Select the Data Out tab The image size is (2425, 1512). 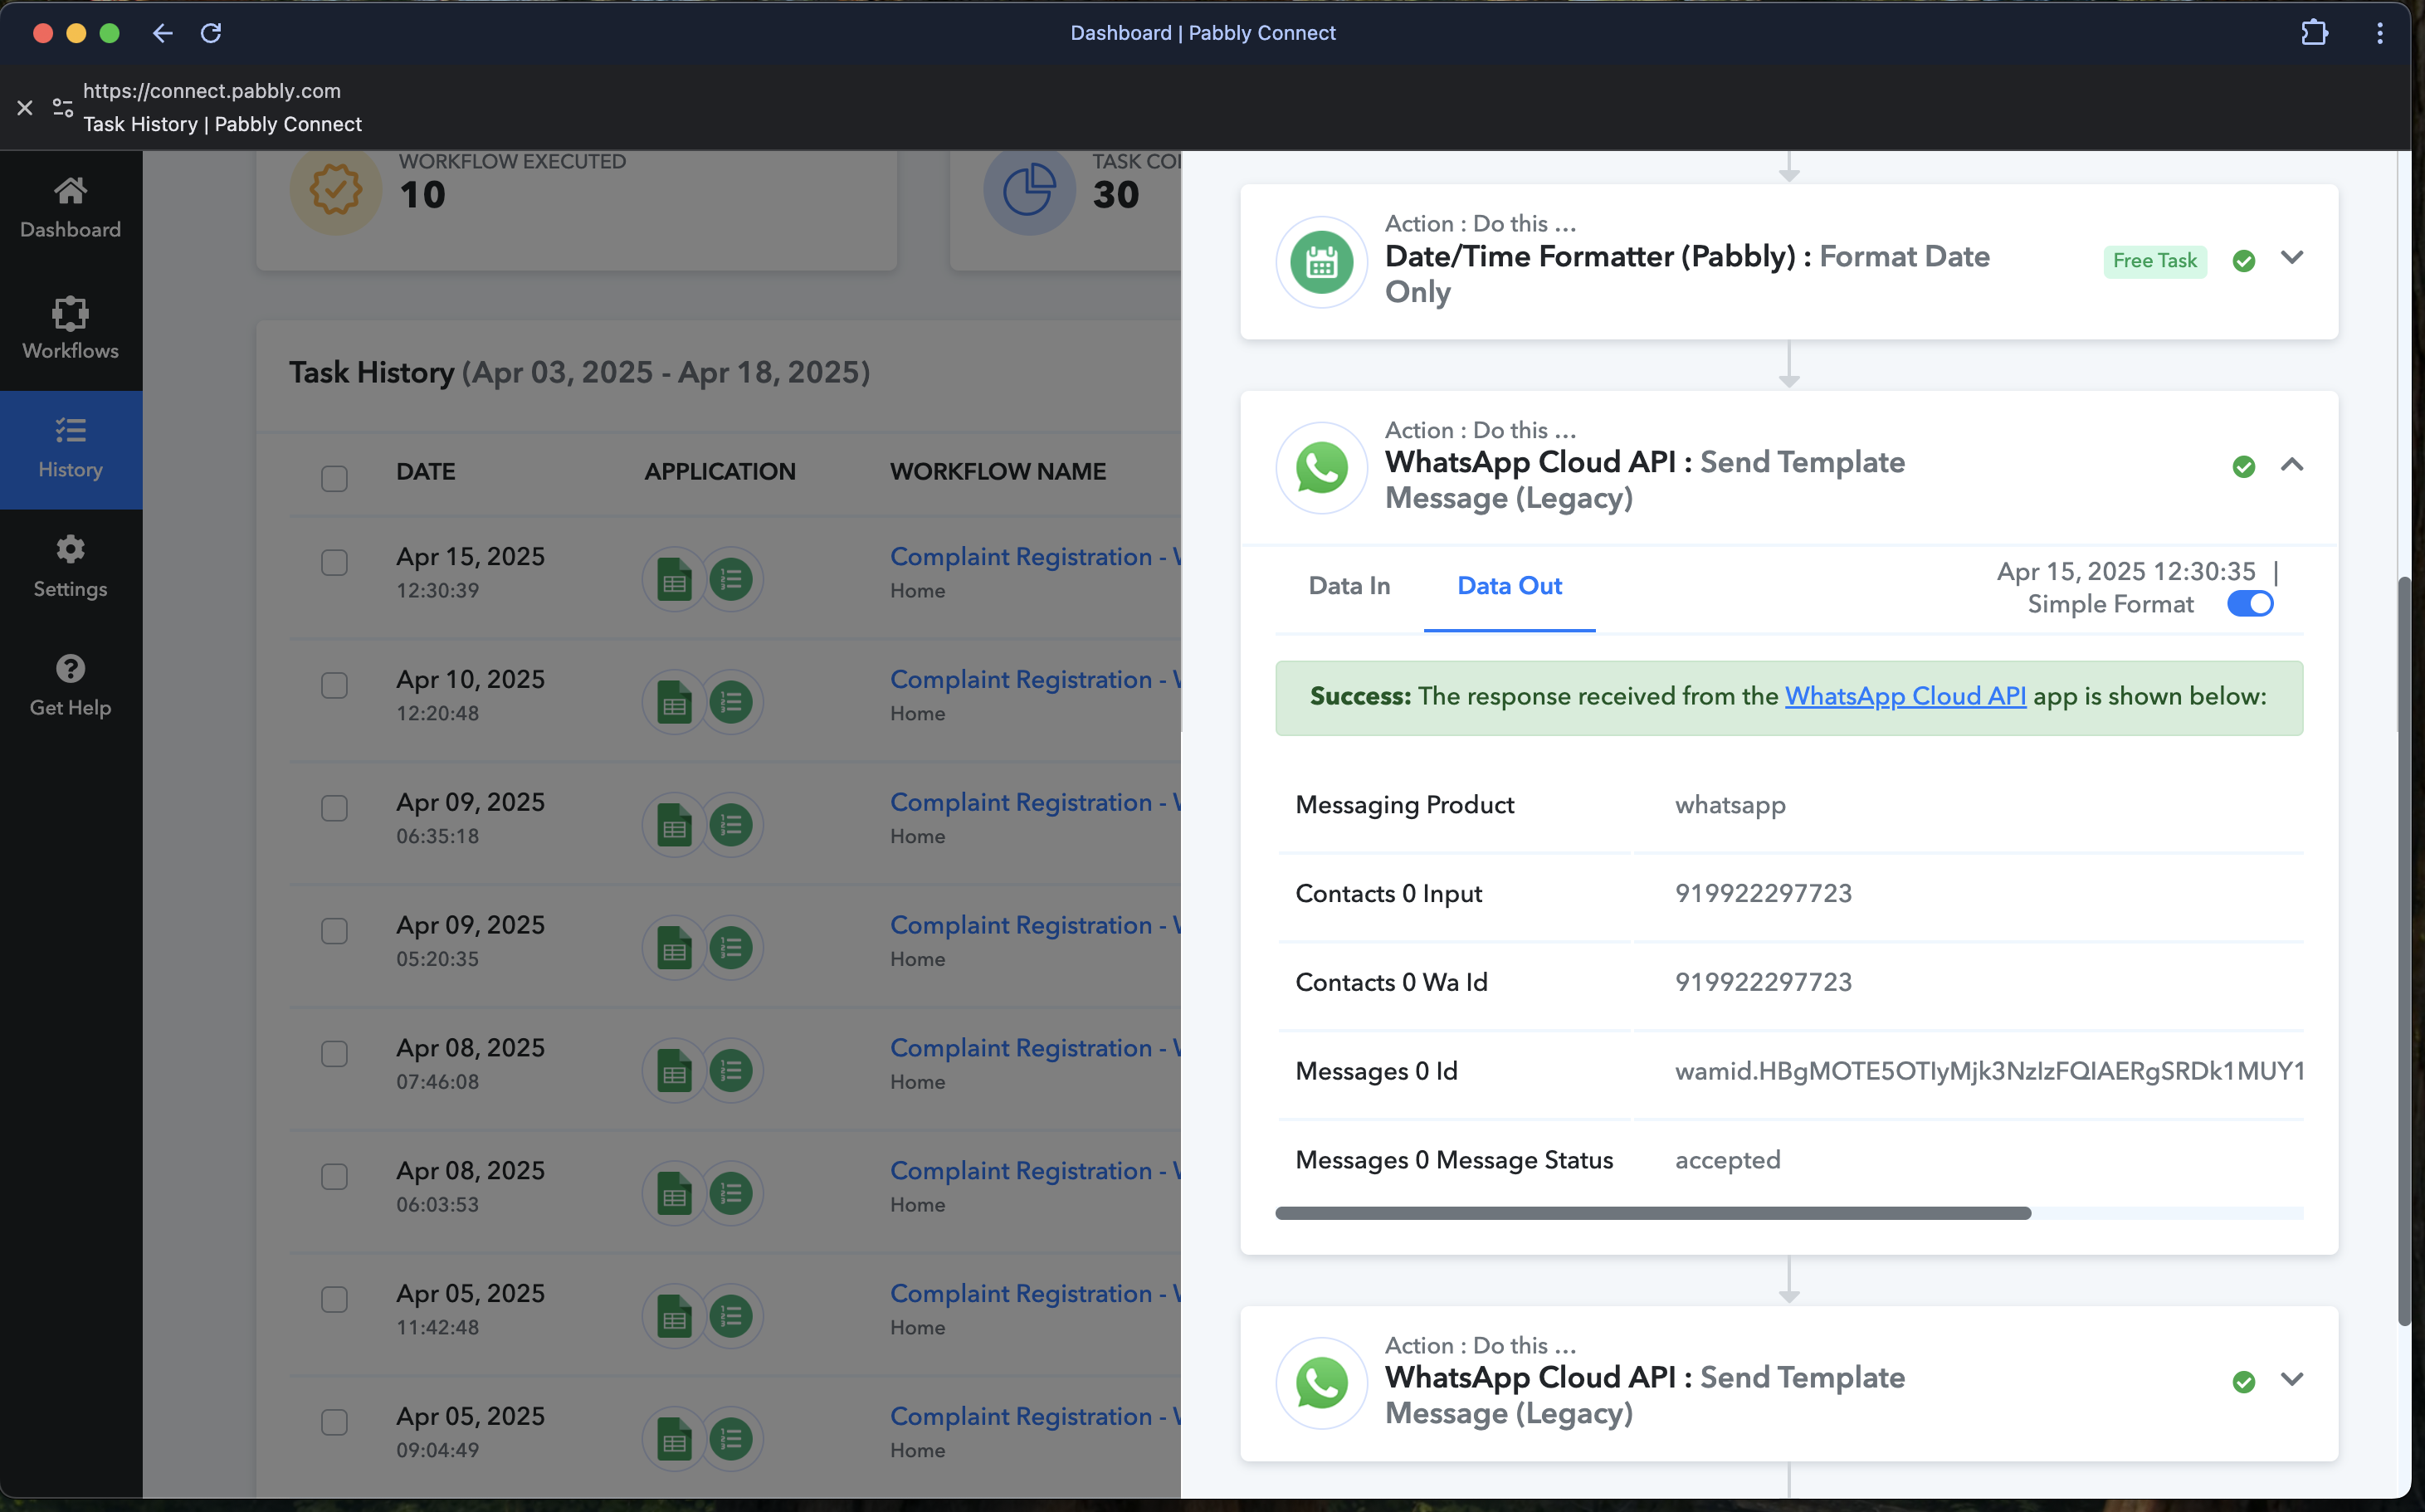click(1508, 586)
